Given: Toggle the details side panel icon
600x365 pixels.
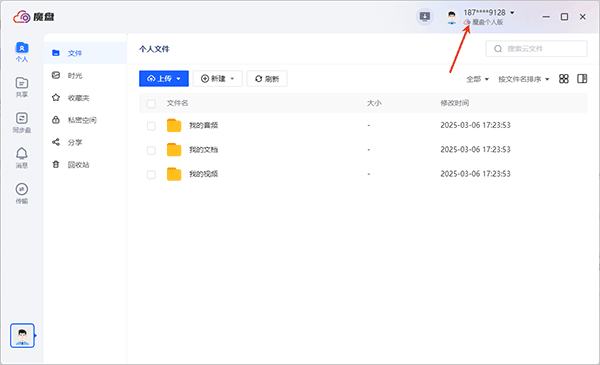Looking at the screenshot, I should (582, 79).
